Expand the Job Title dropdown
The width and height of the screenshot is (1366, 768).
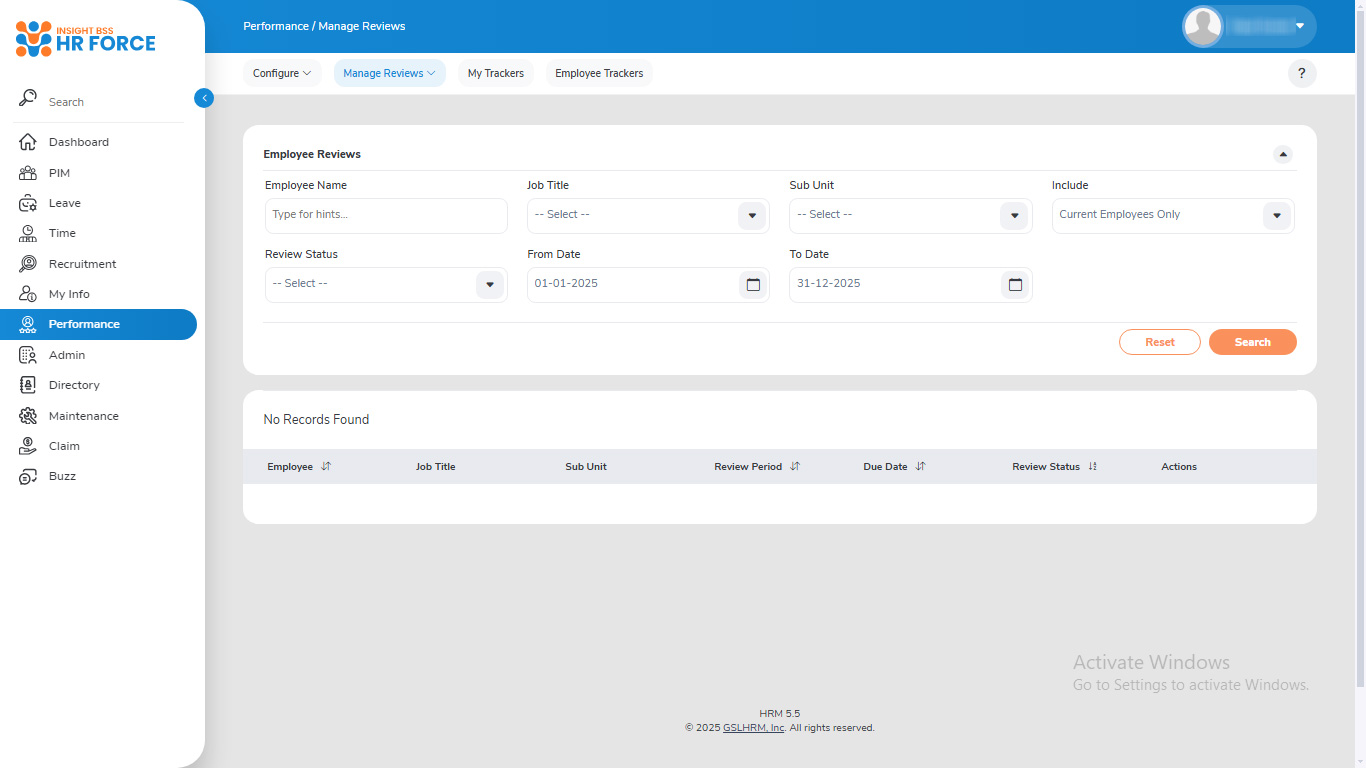tap(752, 216)
